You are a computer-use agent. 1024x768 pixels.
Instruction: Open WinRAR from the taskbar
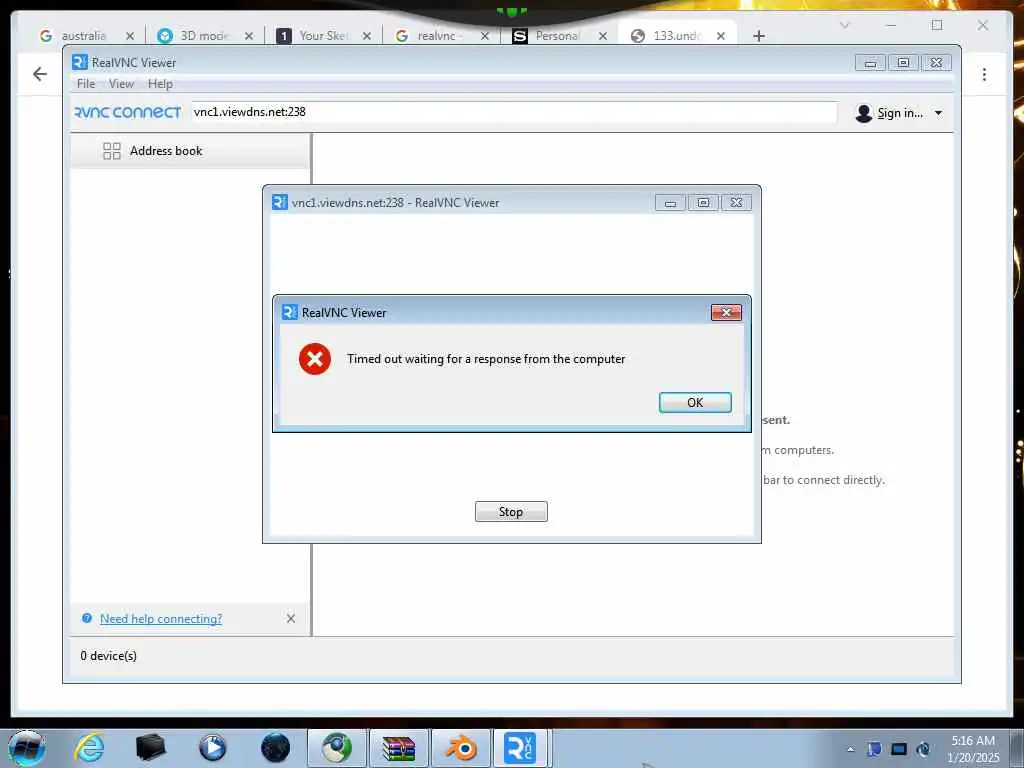pos(398,748)
